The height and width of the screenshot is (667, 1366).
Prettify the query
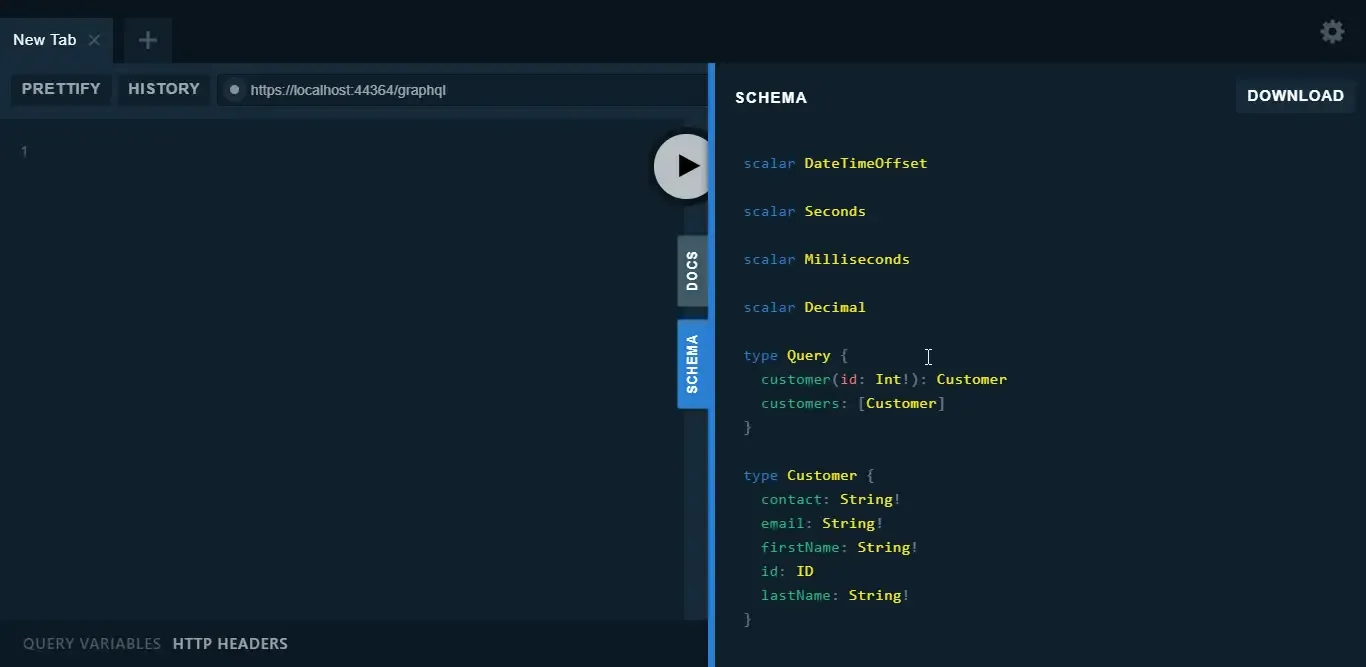point(61,88)
